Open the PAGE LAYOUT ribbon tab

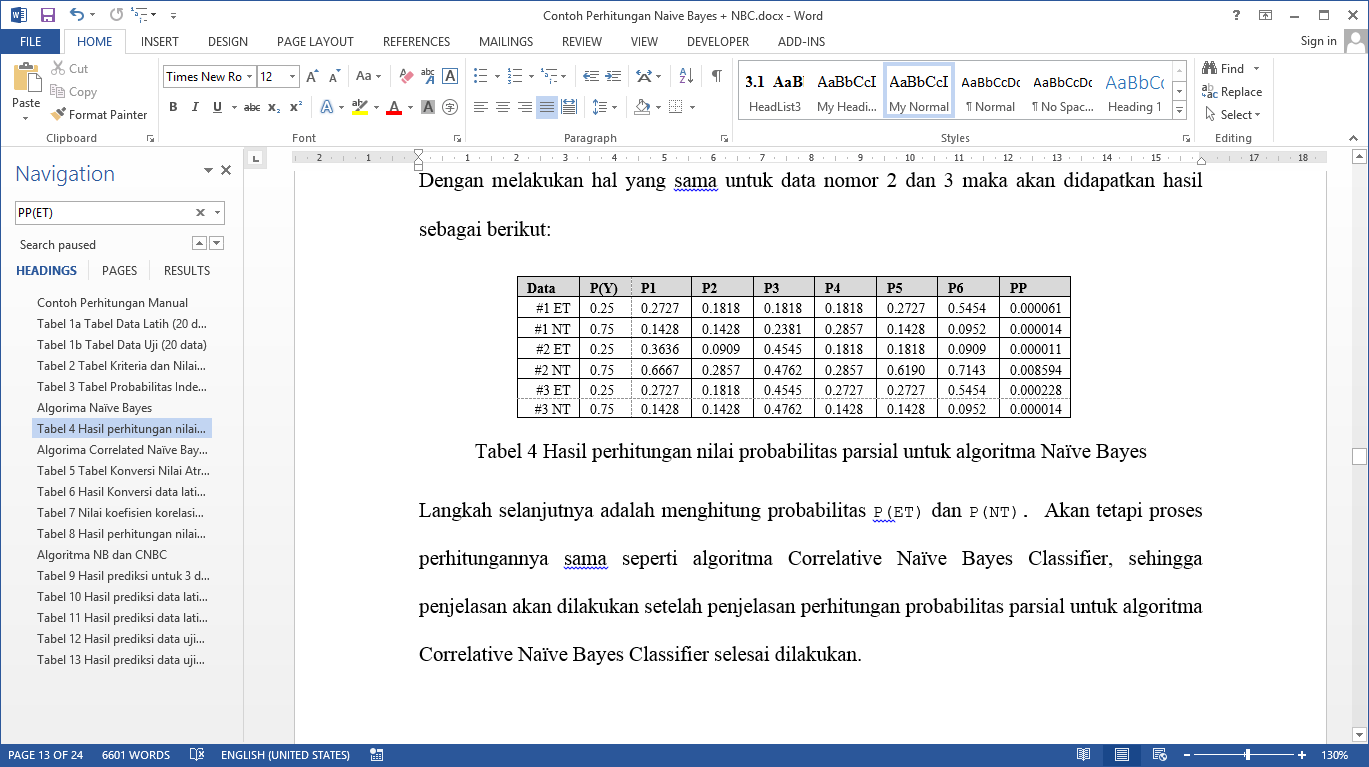tap(315, 42)
